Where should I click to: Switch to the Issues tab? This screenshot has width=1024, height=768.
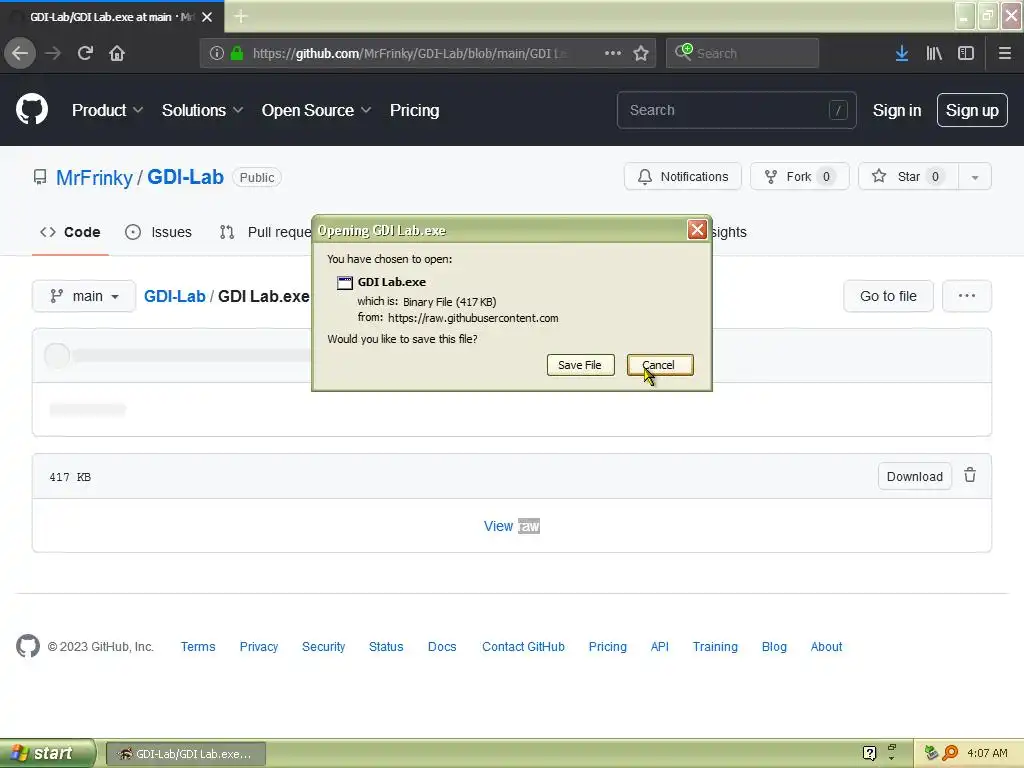pyautogui.click(x=158, y=232)
